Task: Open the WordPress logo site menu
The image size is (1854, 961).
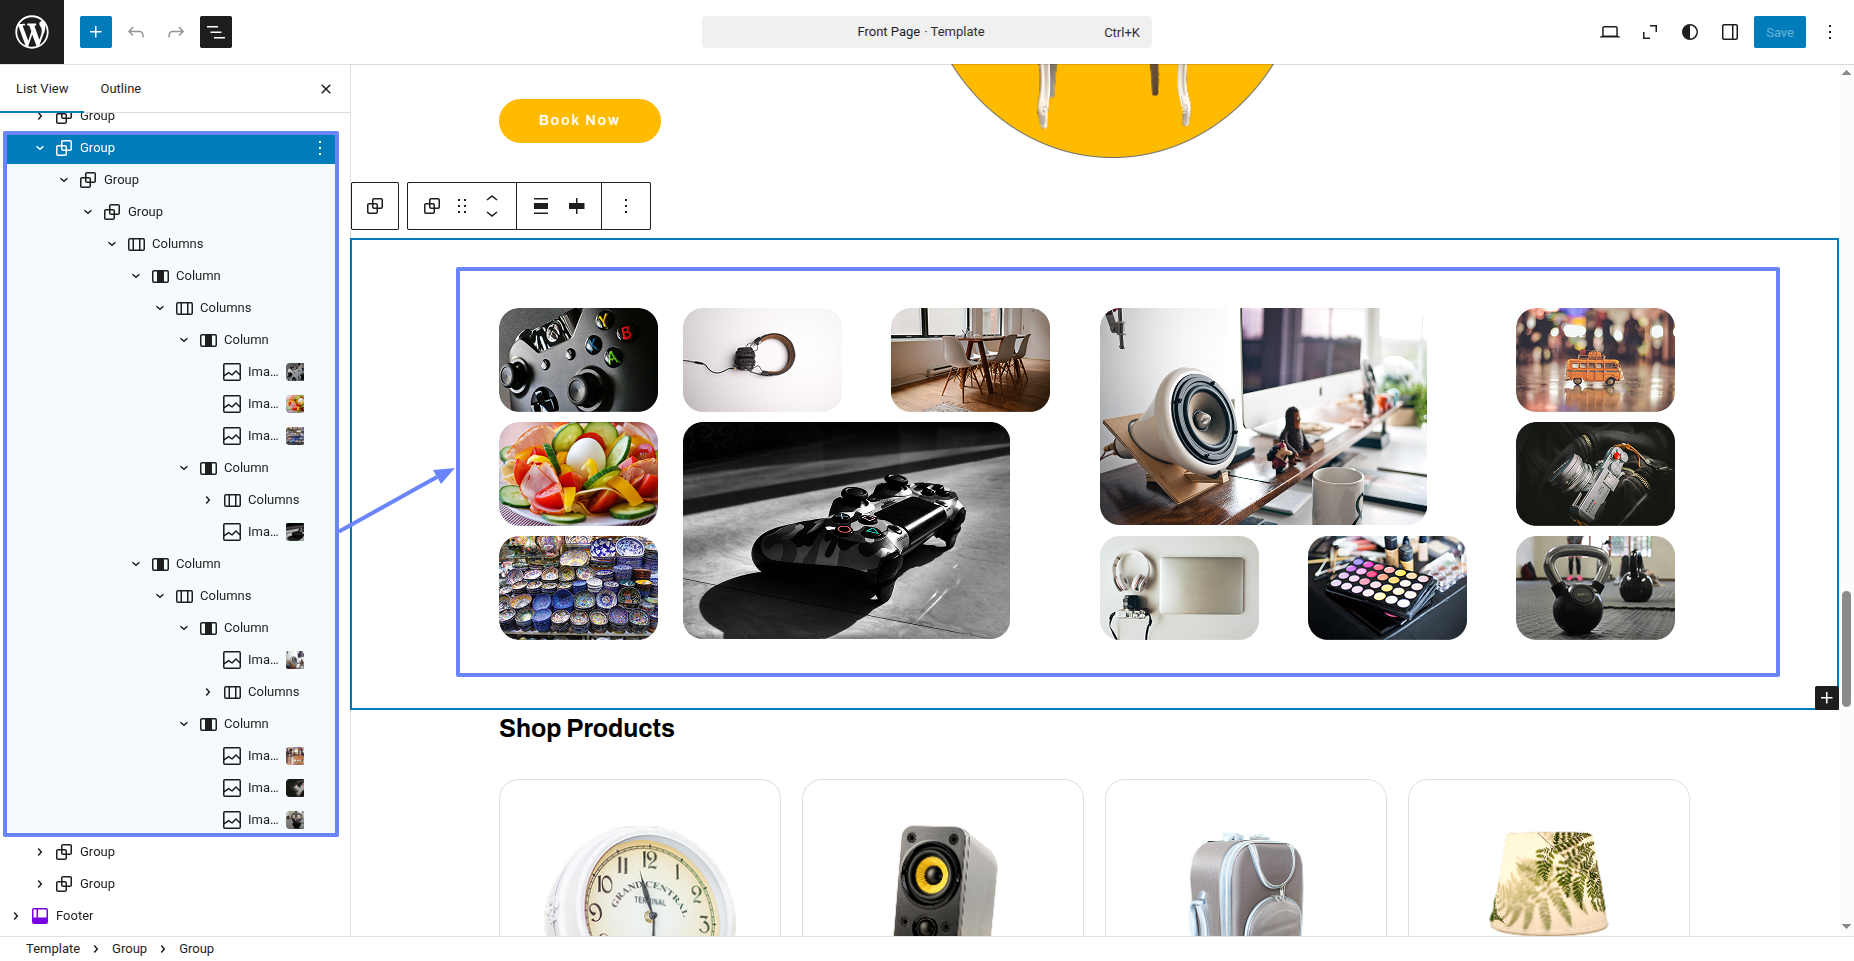Action: coord(32,32)
